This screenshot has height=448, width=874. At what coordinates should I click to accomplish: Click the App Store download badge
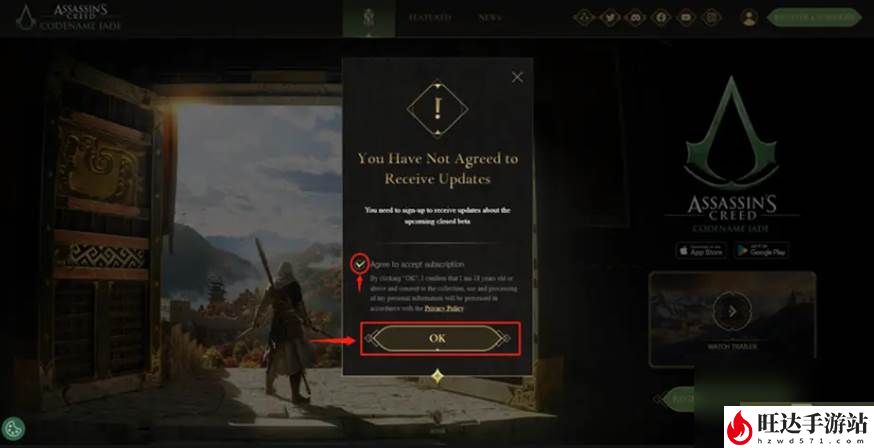(x=701, y=250)
